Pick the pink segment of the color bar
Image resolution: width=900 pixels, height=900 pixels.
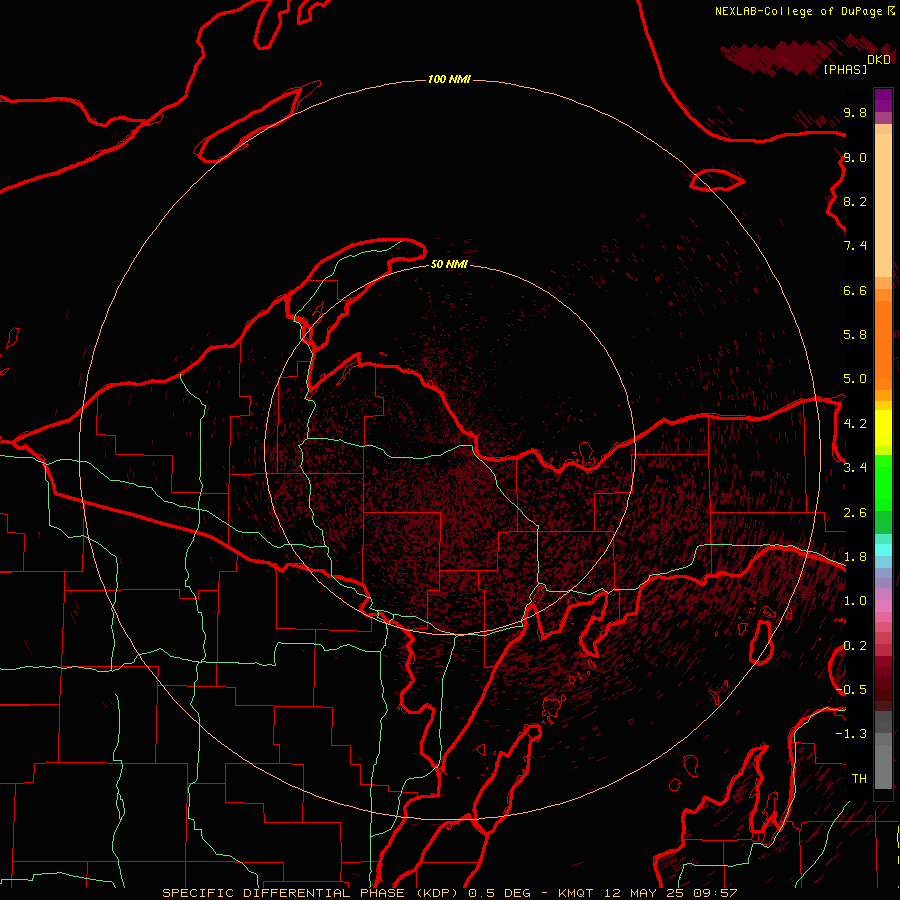883,606
